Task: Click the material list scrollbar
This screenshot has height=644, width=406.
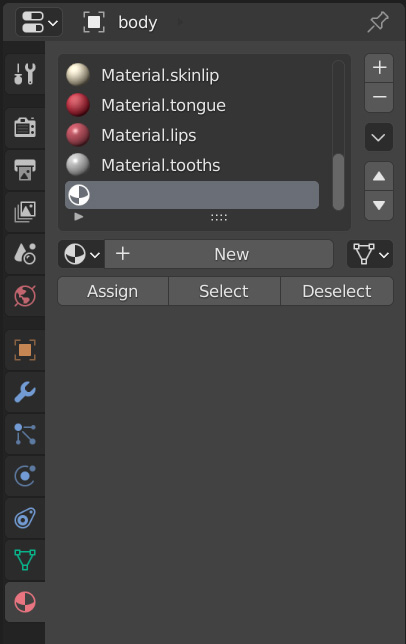Action: coord(338,182)
